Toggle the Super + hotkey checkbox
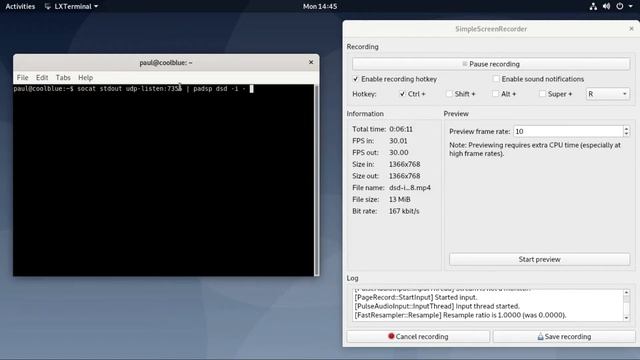Viewport: 640px width, 360px height. coord(542,94)
